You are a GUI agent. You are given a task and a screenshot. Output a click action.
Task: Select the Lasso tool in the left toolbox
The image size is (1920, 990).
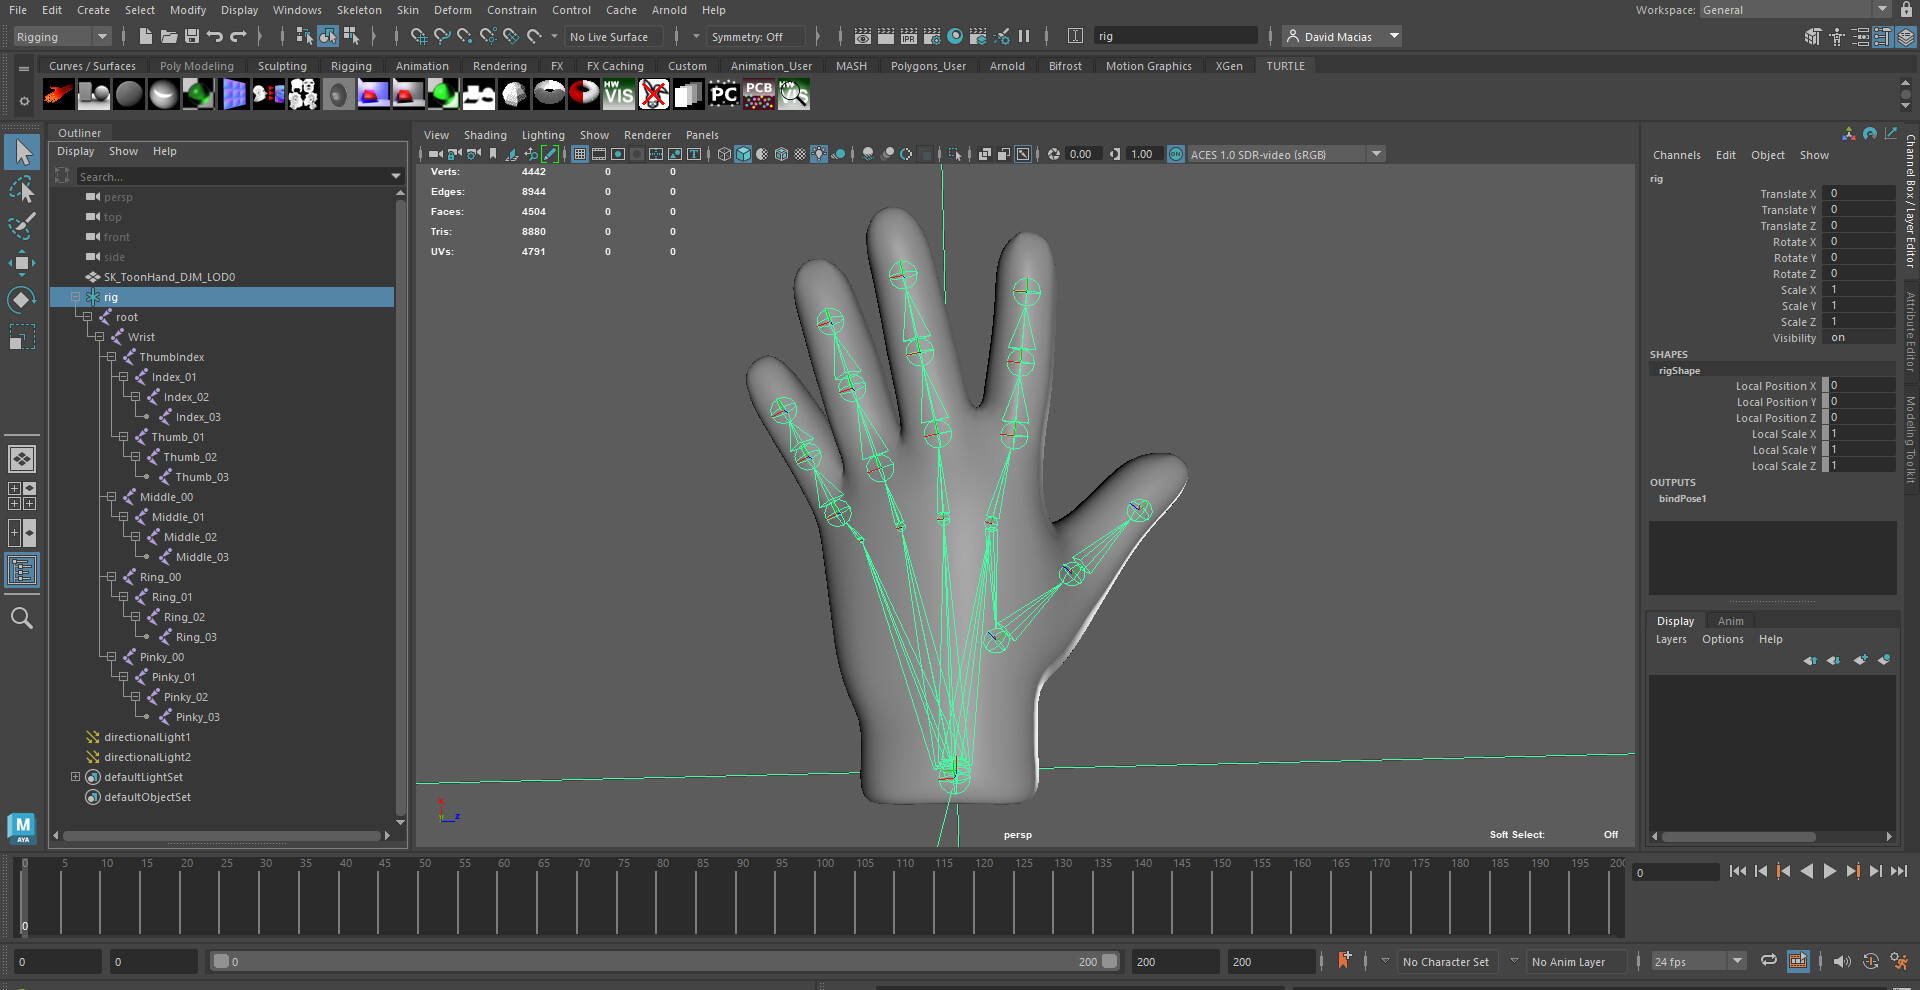[21, 189]
